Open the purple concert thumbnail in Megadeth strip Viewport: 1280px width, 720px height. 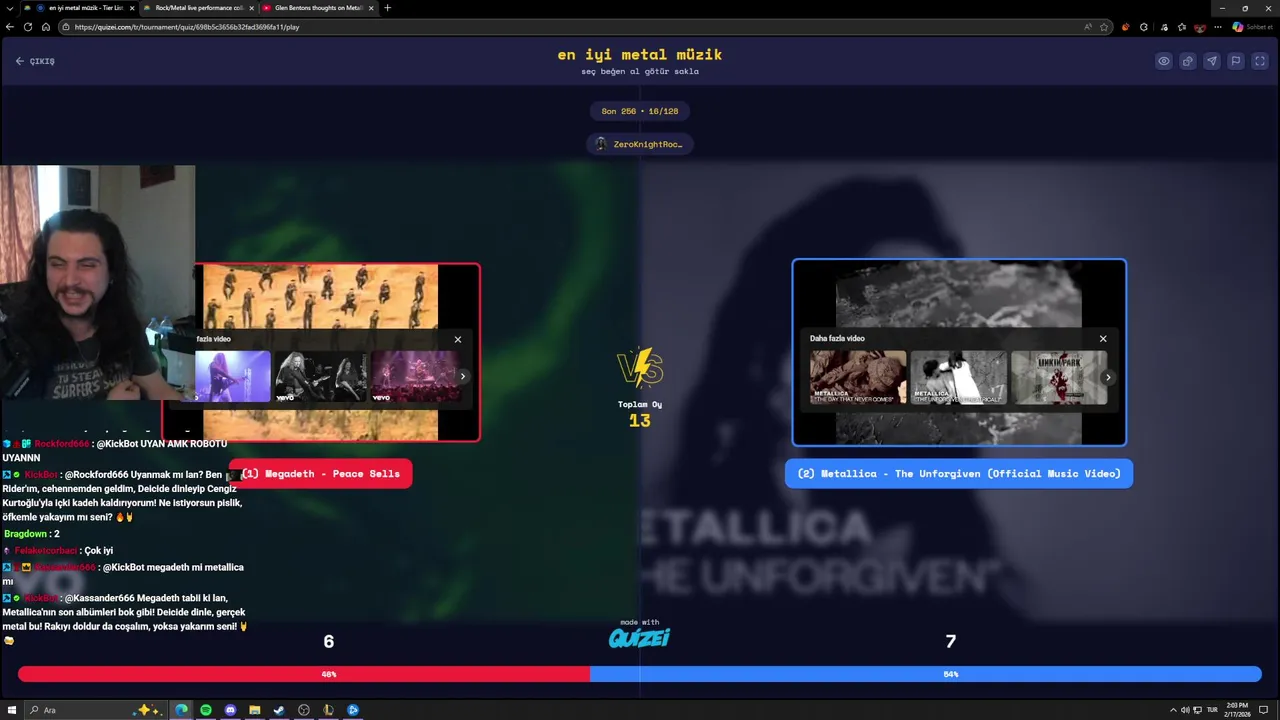click(x=415, y=376)
